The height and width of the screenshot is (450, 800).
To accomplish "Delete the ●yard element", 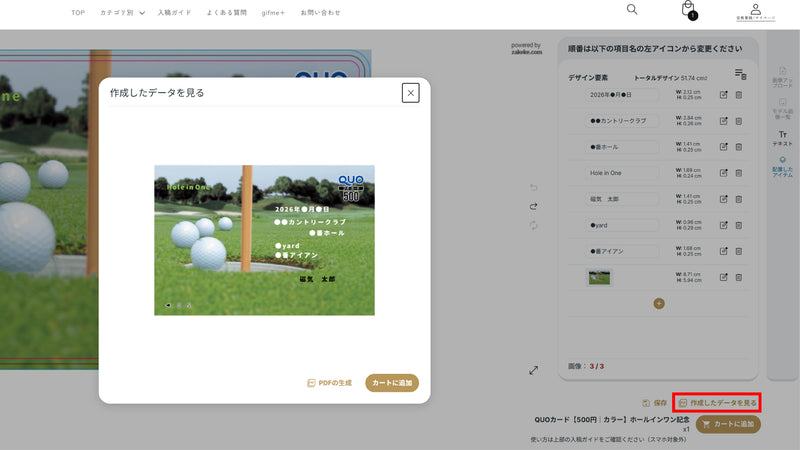I will [x=738, y=225].
